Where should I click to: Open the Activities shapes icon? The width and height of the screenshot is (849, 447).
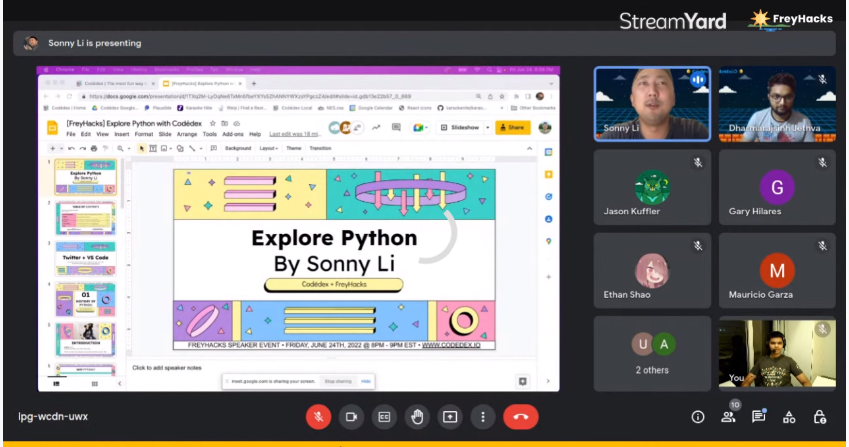click(789, 417)
